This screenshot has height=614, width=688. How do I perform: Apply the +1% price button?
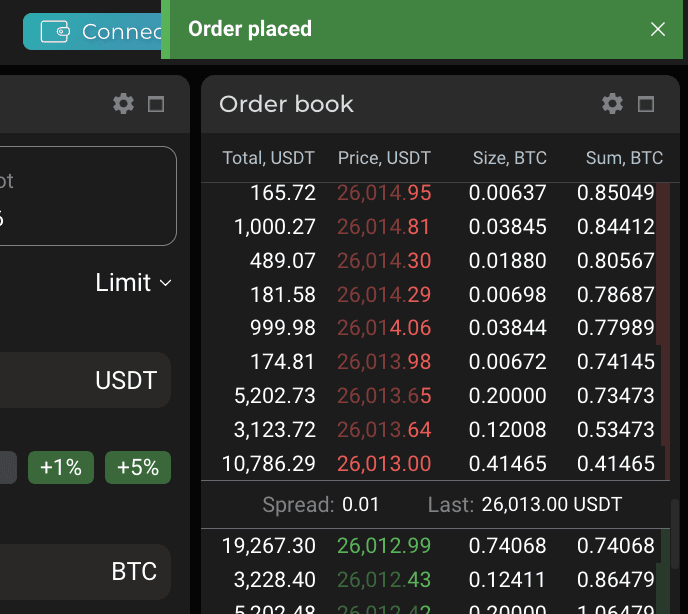(x=61, y=467)
